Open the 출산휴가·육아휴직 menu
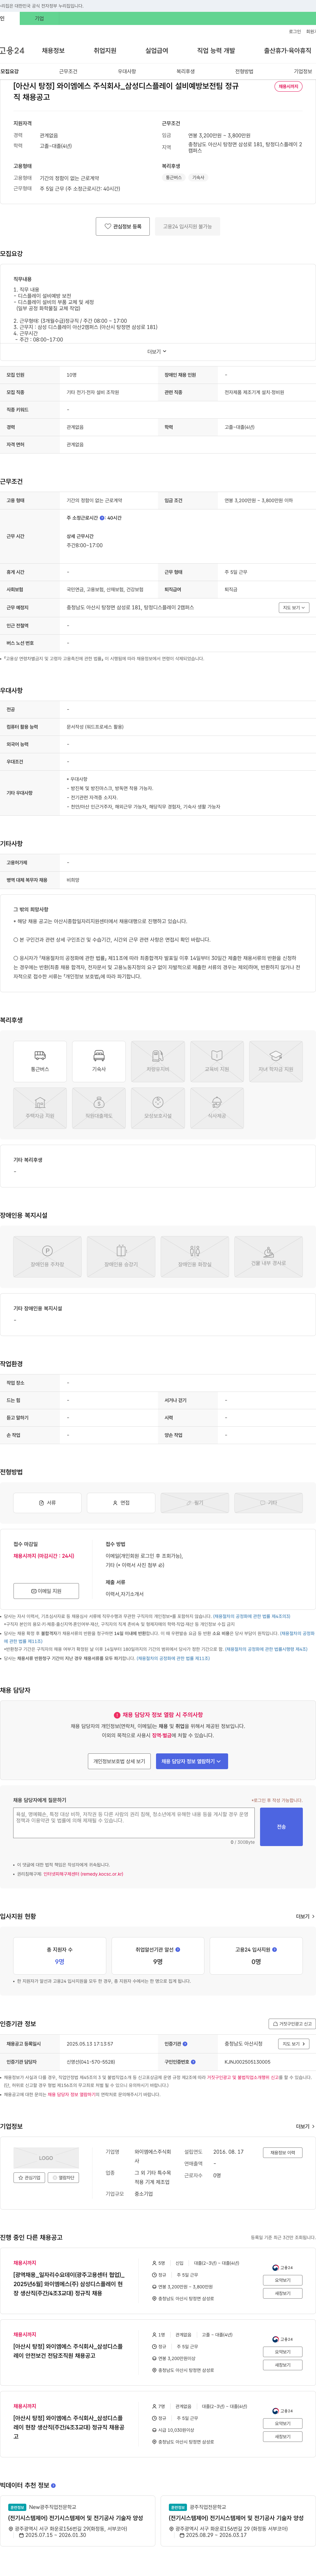This screenshot has height=2576, width=316. click(288, 50)
